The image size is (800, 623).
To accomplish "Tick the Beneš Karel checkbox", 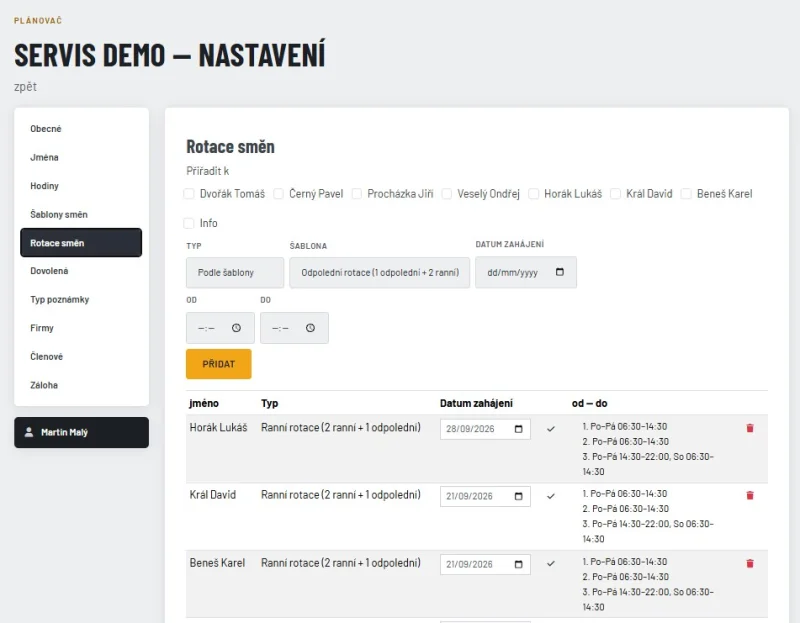I will [686, 194].
